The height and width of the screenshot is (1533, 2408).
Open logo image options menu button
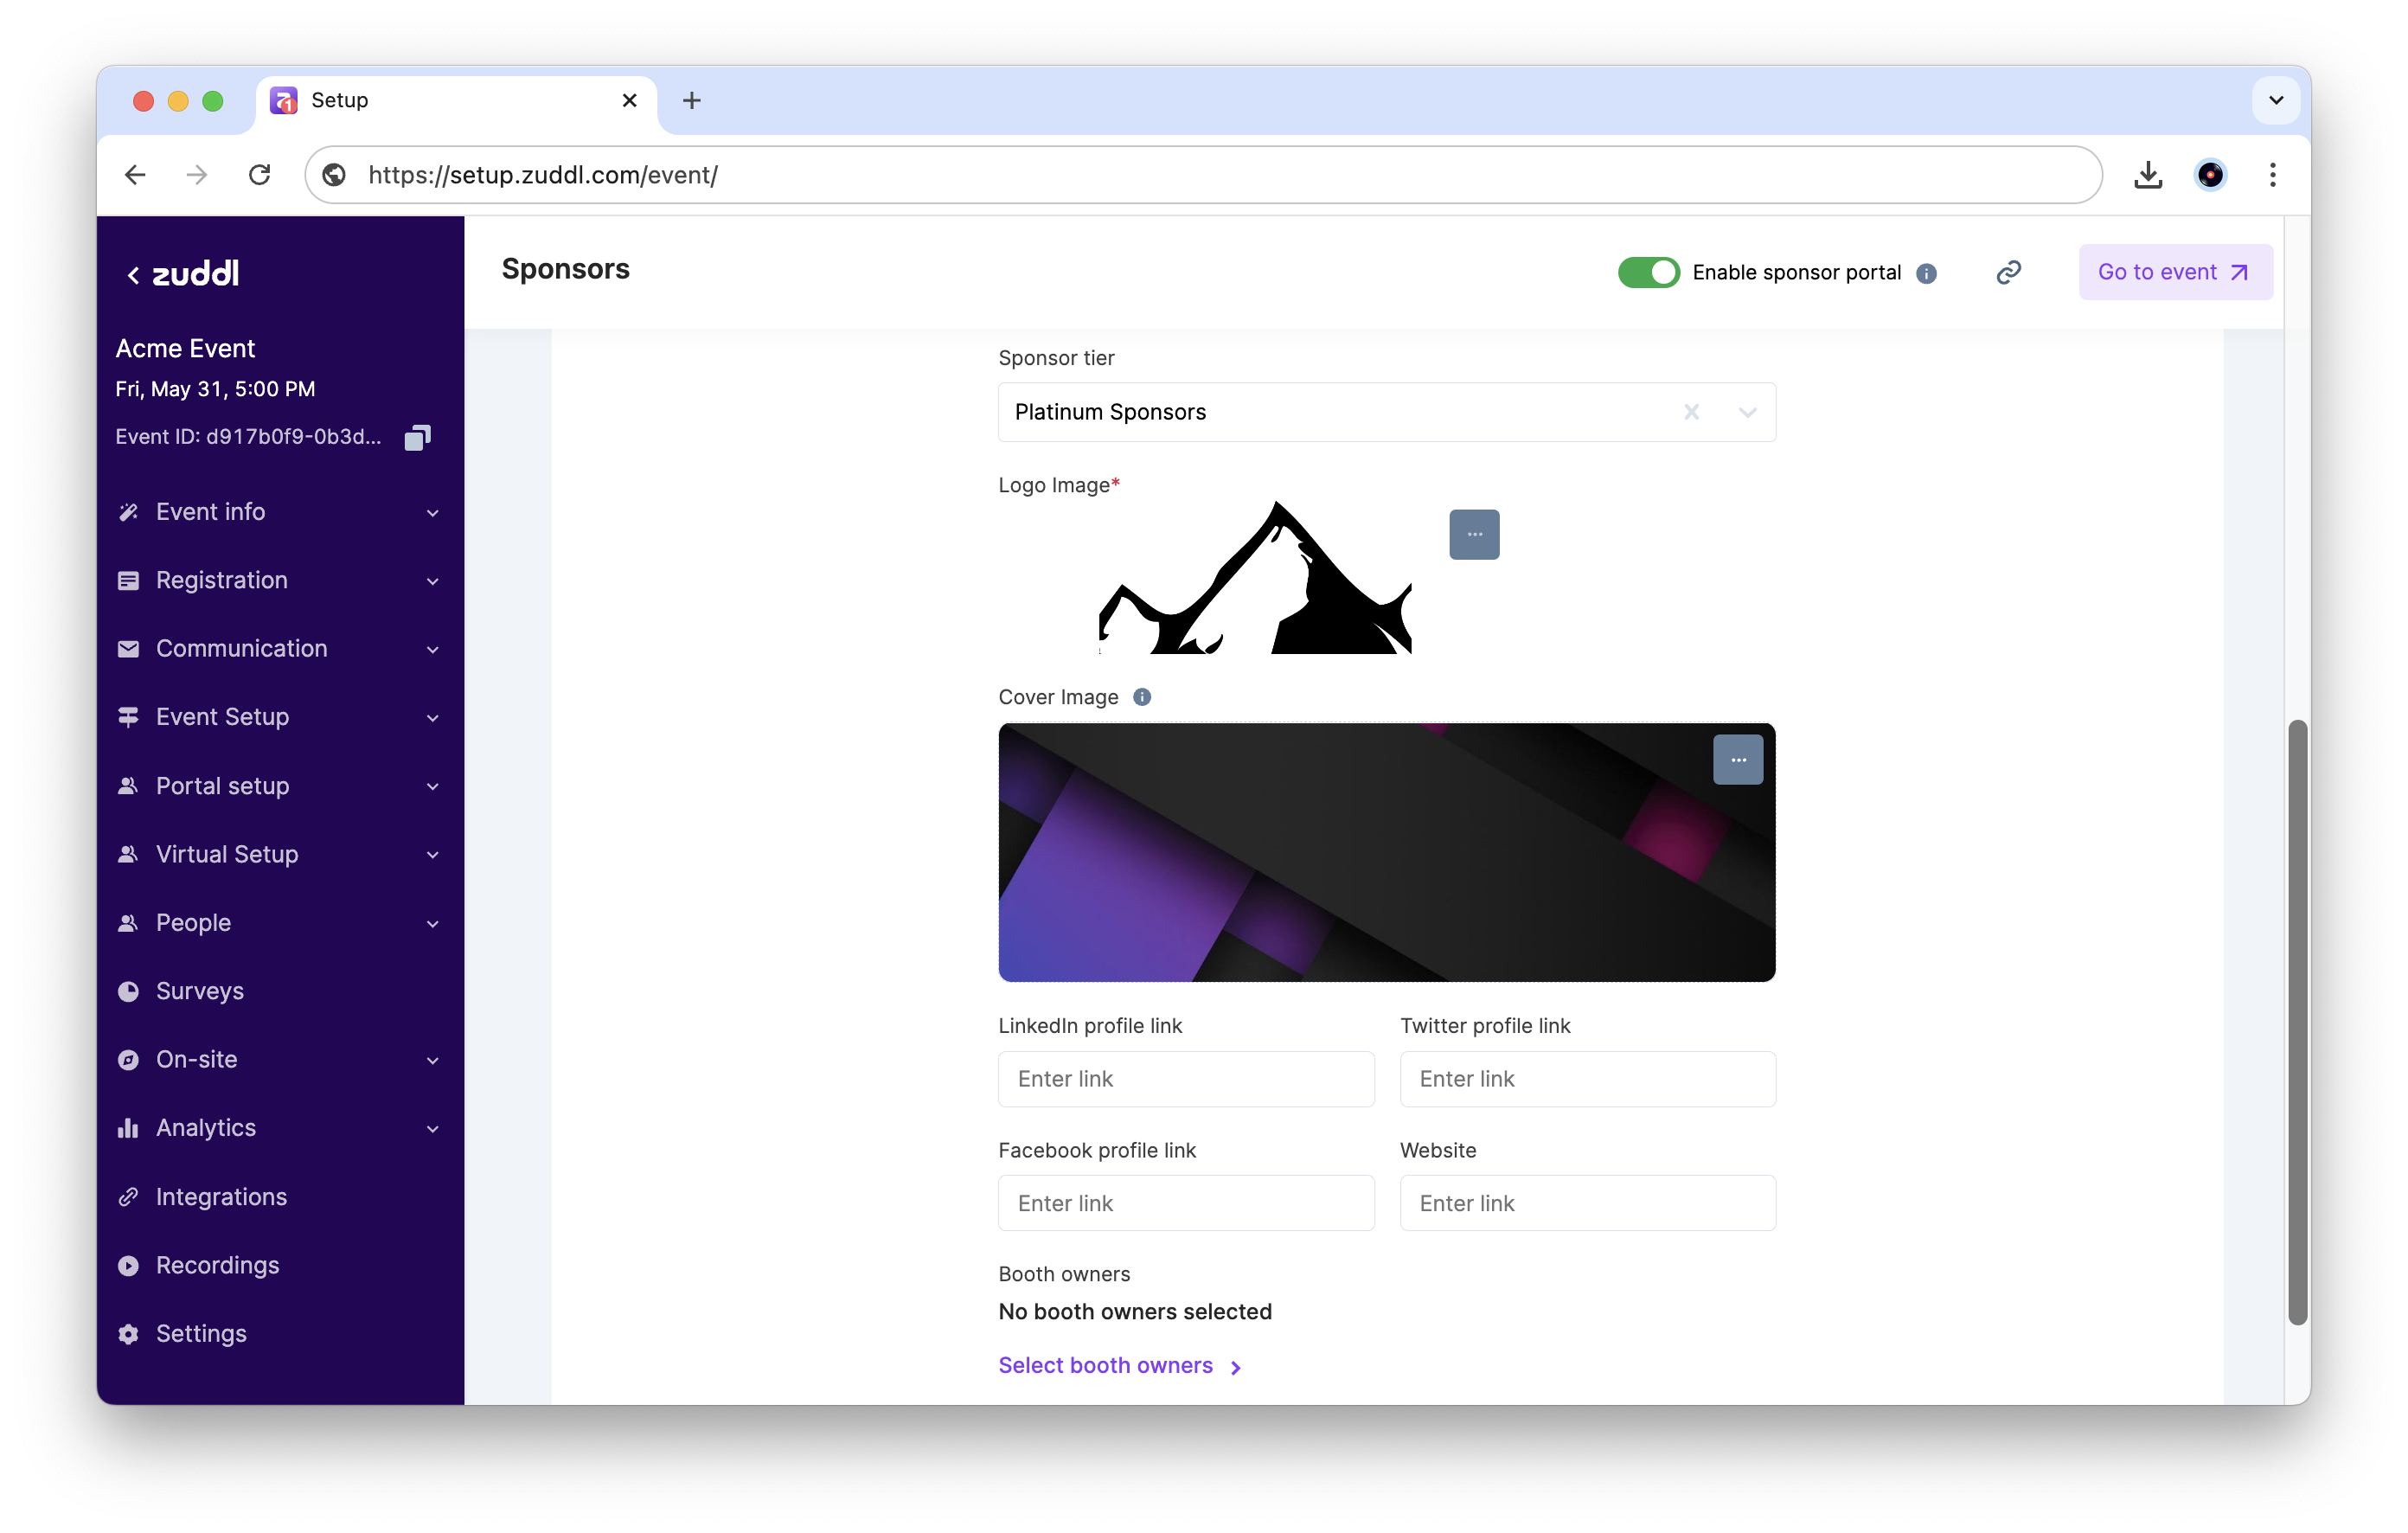click(1474, 534)
